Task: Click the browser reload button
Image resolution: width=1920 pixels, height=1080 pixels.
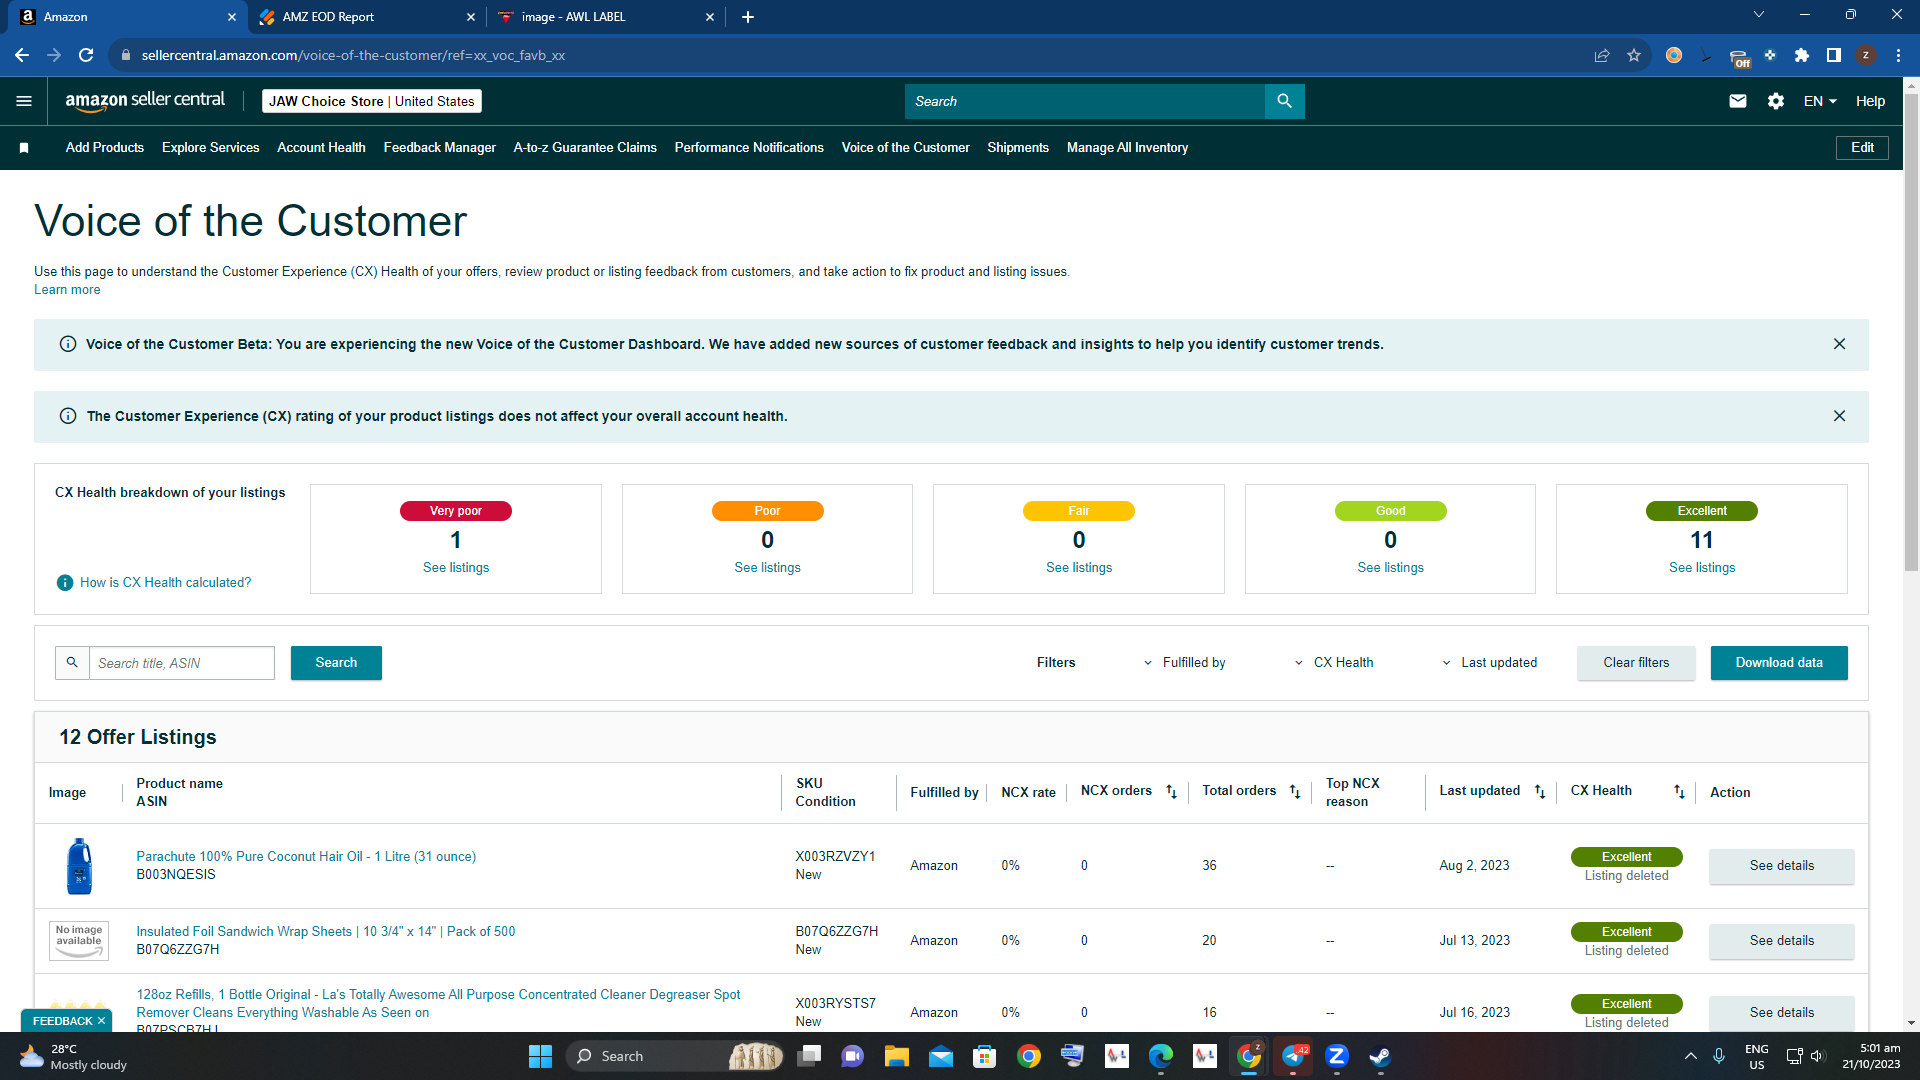Action: tap(86, 55)
